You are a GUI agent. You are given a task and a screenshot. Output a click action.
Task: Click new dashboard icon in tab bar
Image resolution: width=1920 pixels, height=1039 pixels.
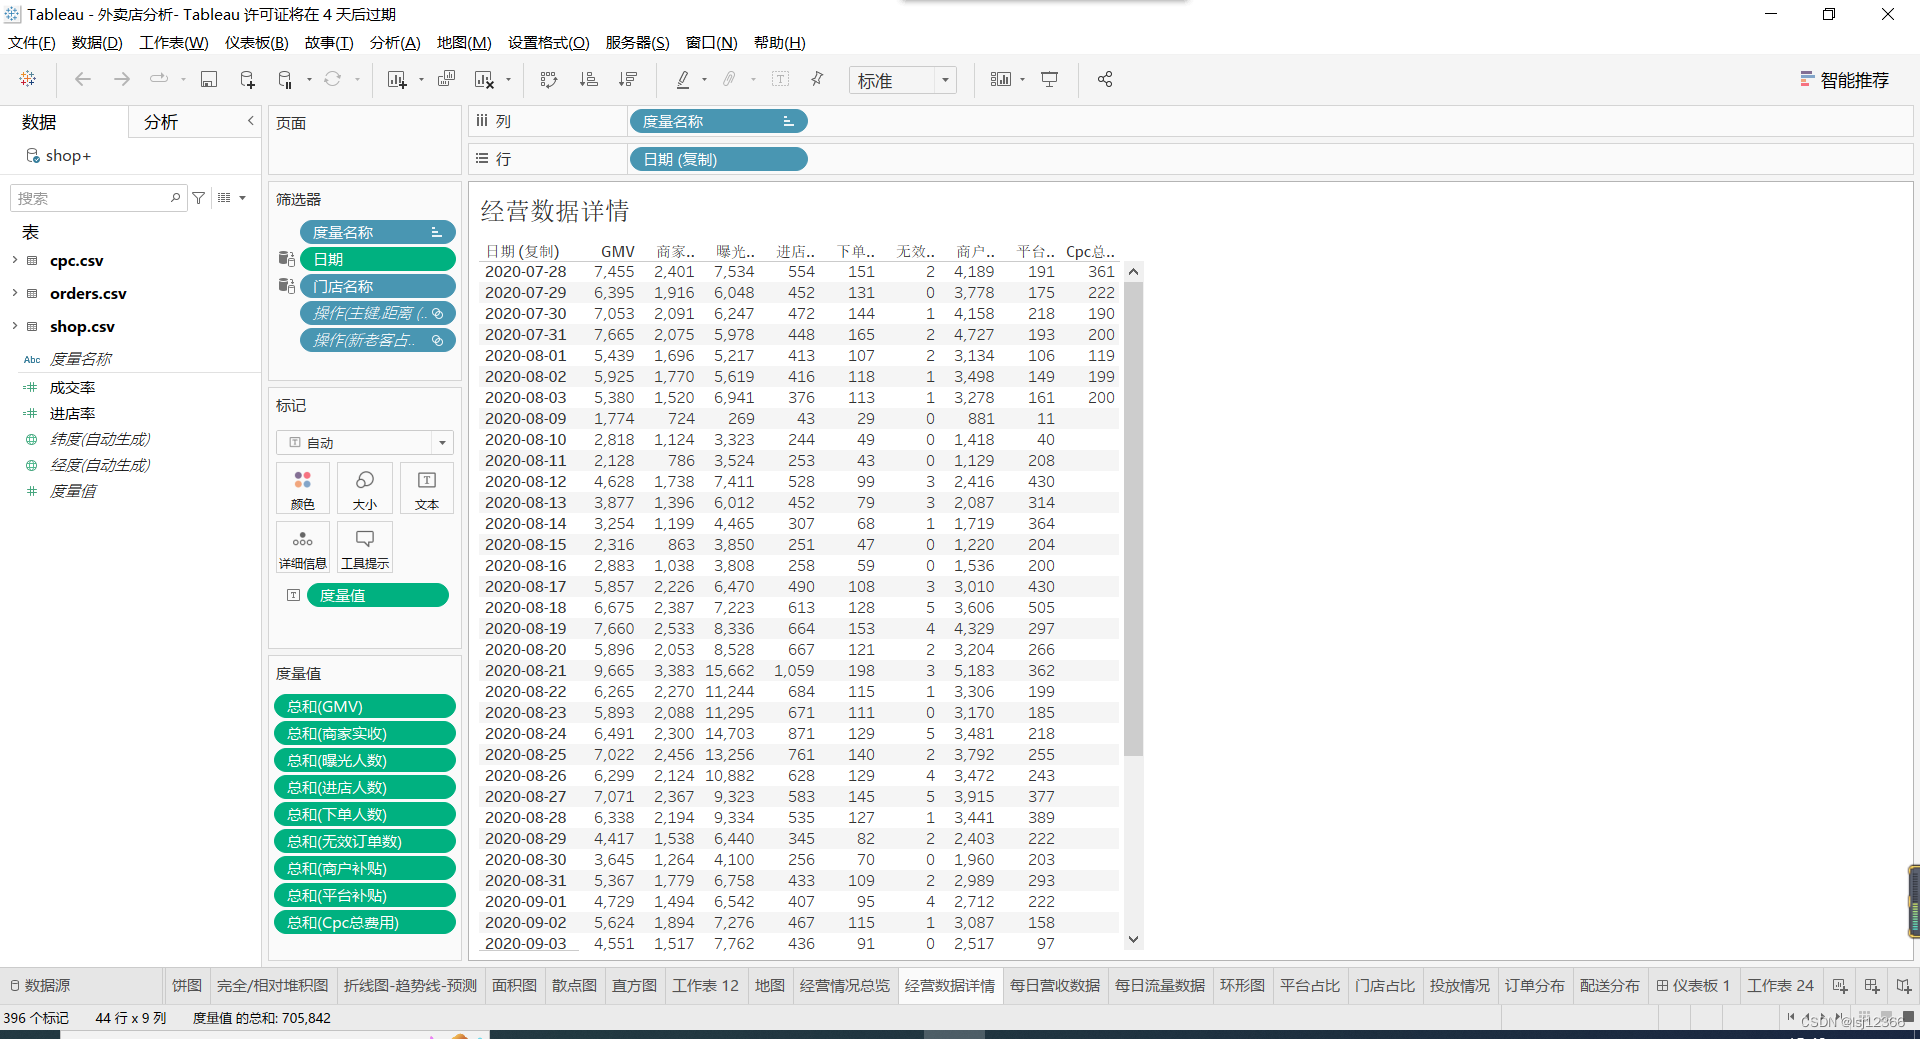click(1872, 985)
